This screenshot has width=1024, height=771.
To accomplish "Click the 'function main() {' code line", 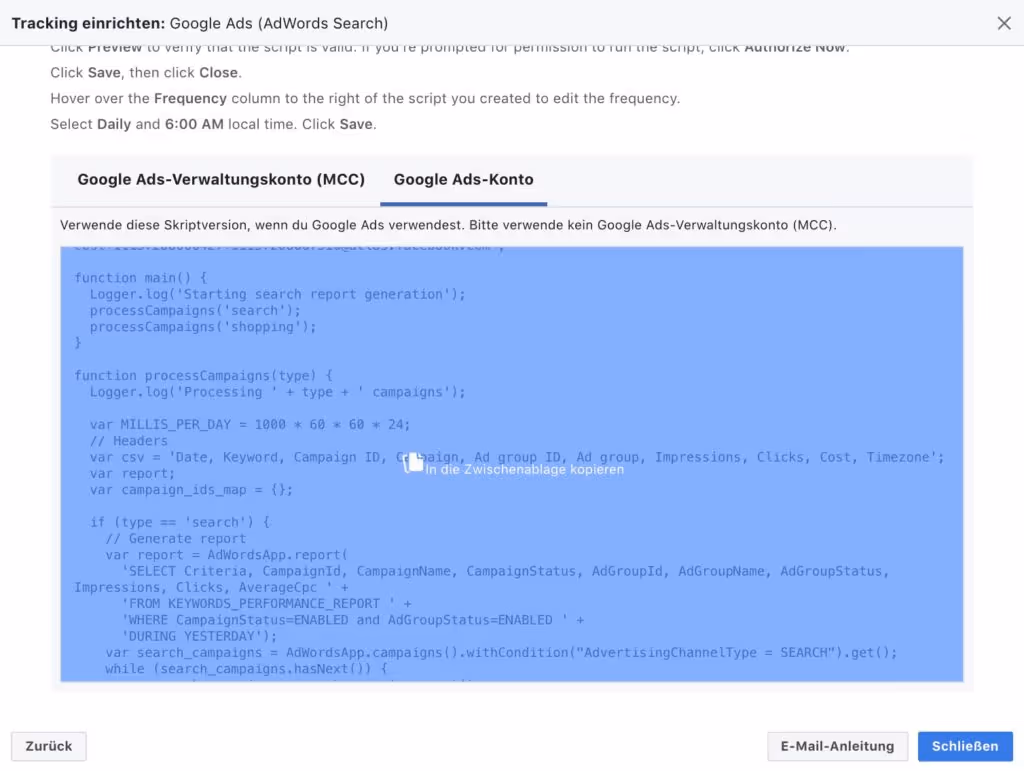I will coord(140,278).
